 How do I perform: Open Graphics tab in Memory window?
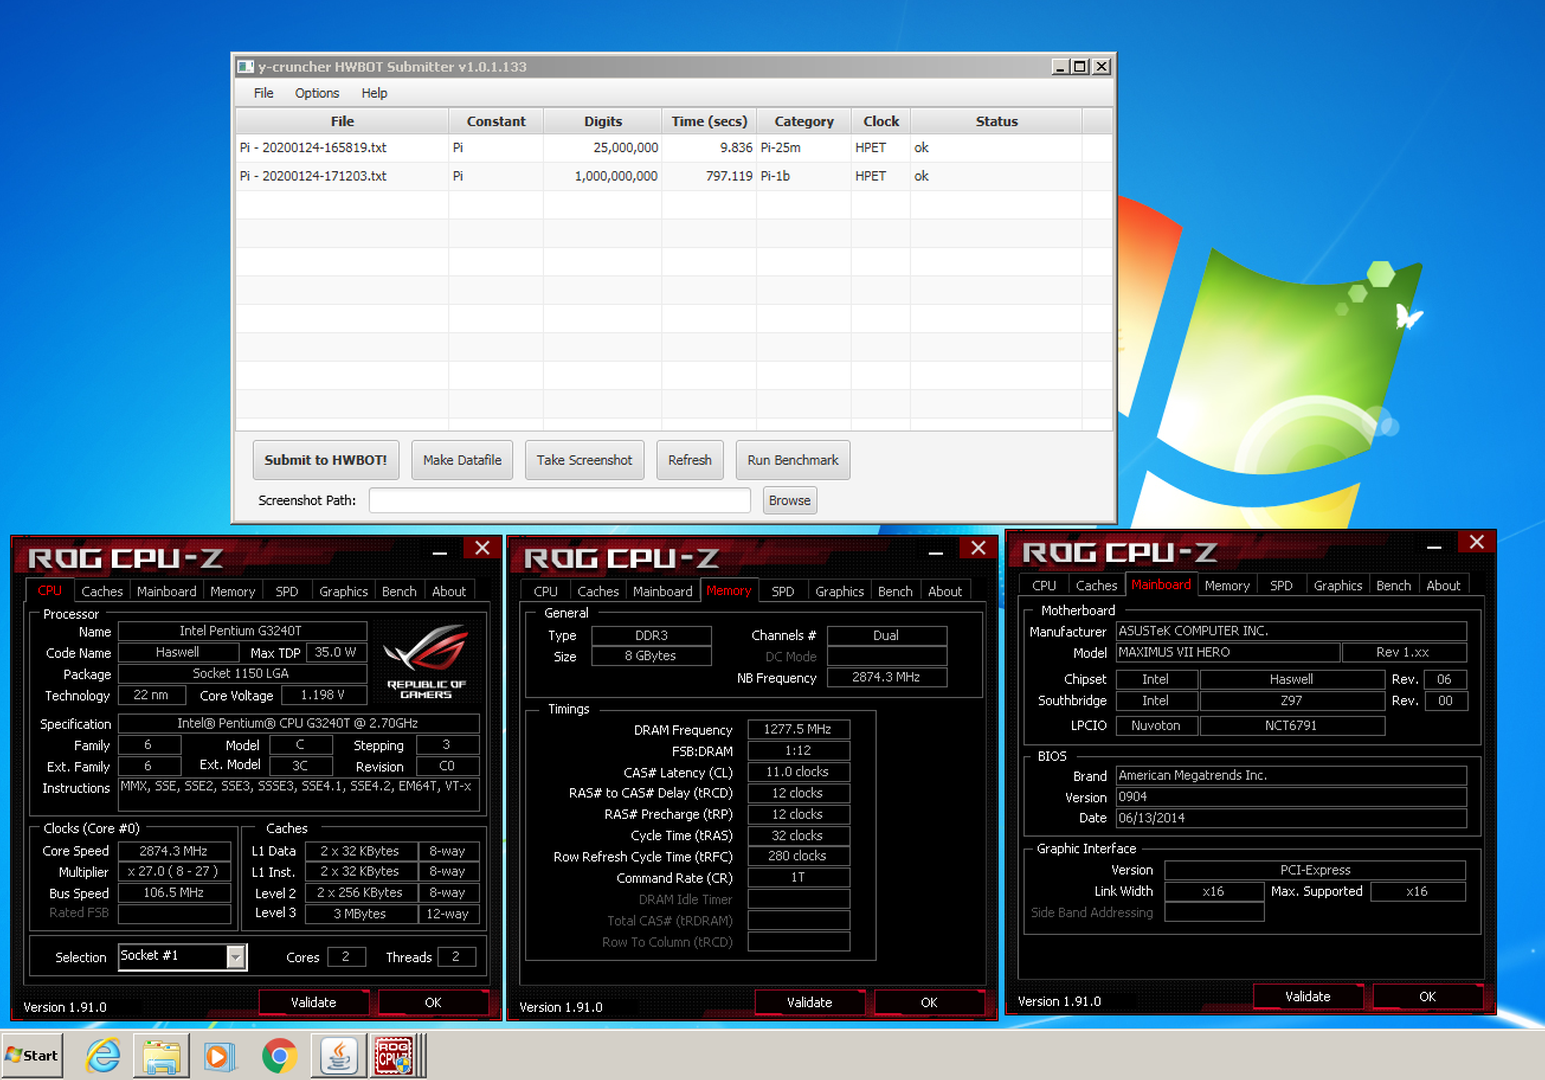(x=839, y=591)
